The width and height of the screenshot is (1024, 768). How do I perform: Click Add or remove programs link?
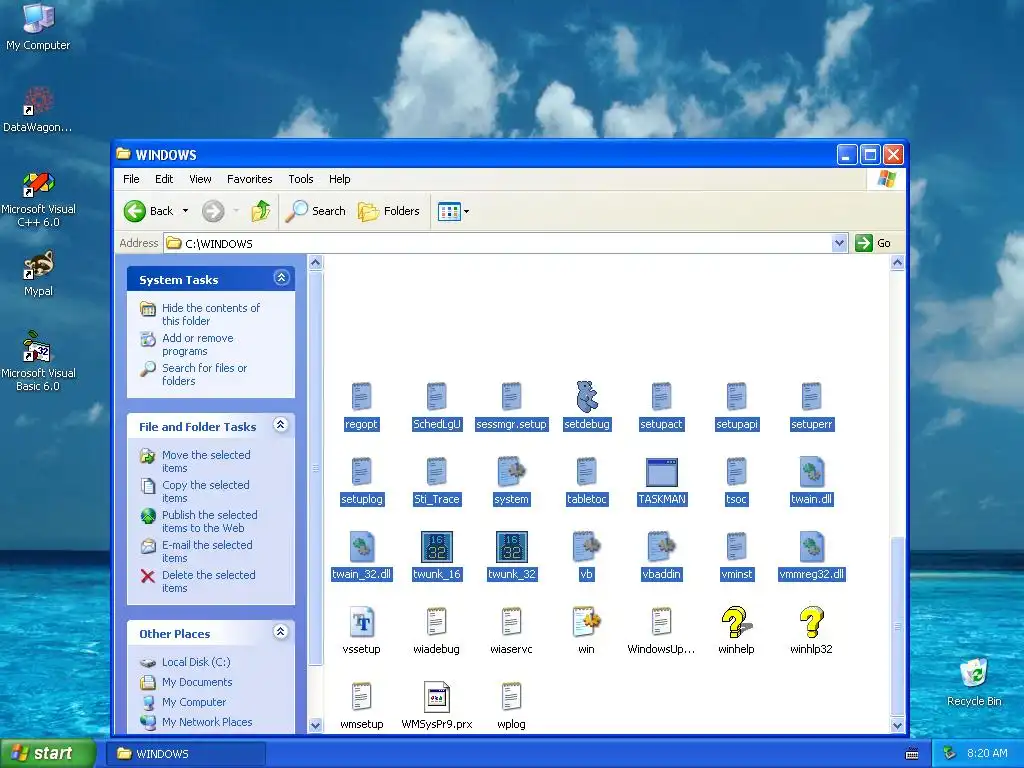tap(197, 344)
